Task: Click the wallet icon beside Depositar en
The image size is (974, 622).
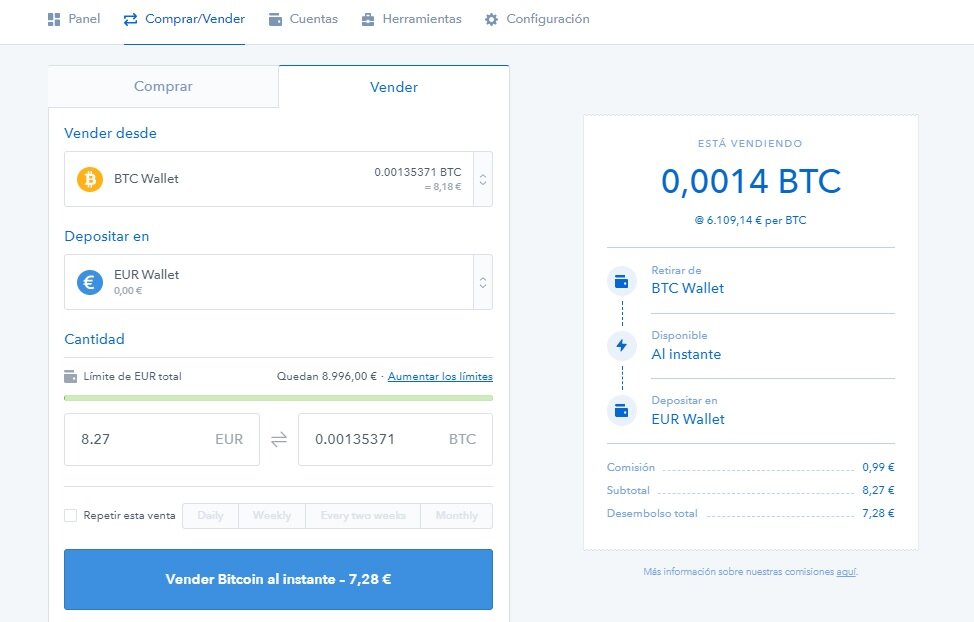Action: pos(621,410)
